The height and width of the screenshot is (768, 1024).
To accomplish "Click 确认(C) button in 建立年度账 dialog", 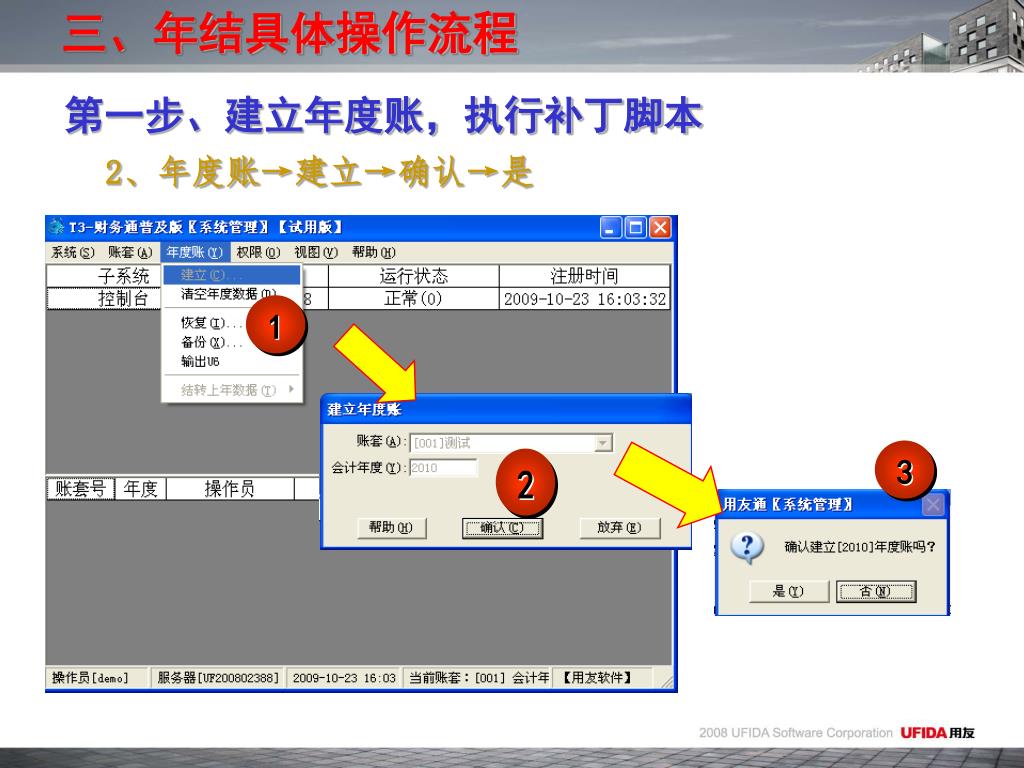I will coord(502,528).
